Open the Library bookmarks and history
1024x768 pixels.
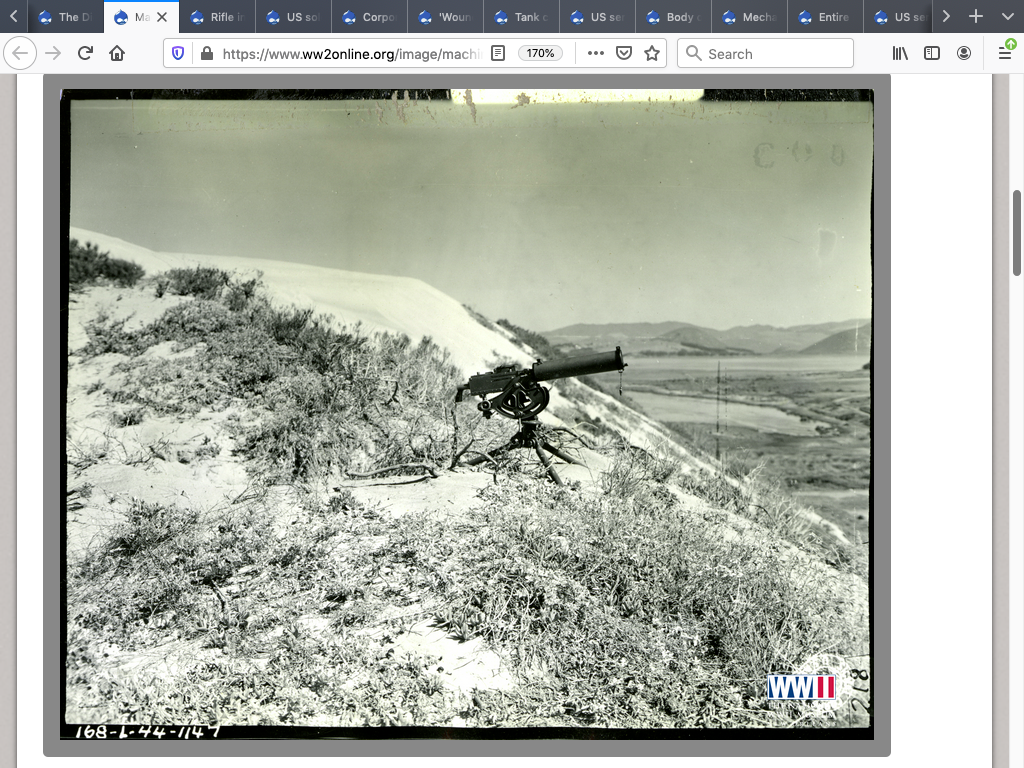click(x=901, y=54)
